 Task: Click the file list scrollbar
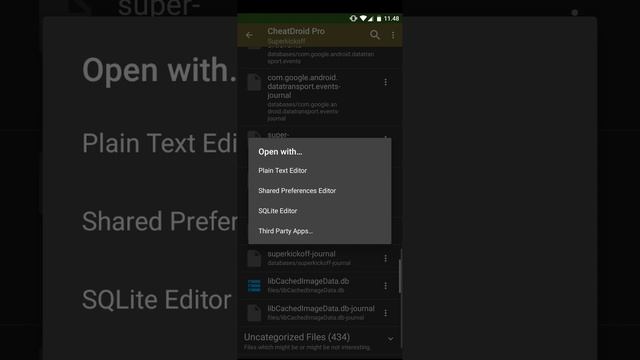pos(400,276)
